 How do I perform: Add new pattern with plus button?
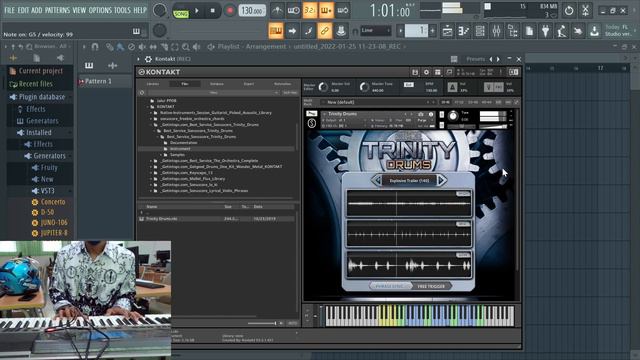(x=432, y=31)
